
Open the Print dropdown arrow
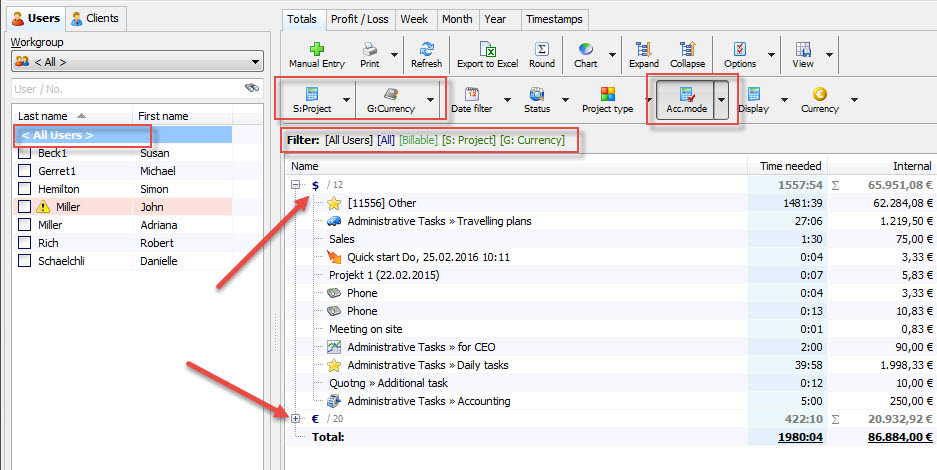pos(394,55)
